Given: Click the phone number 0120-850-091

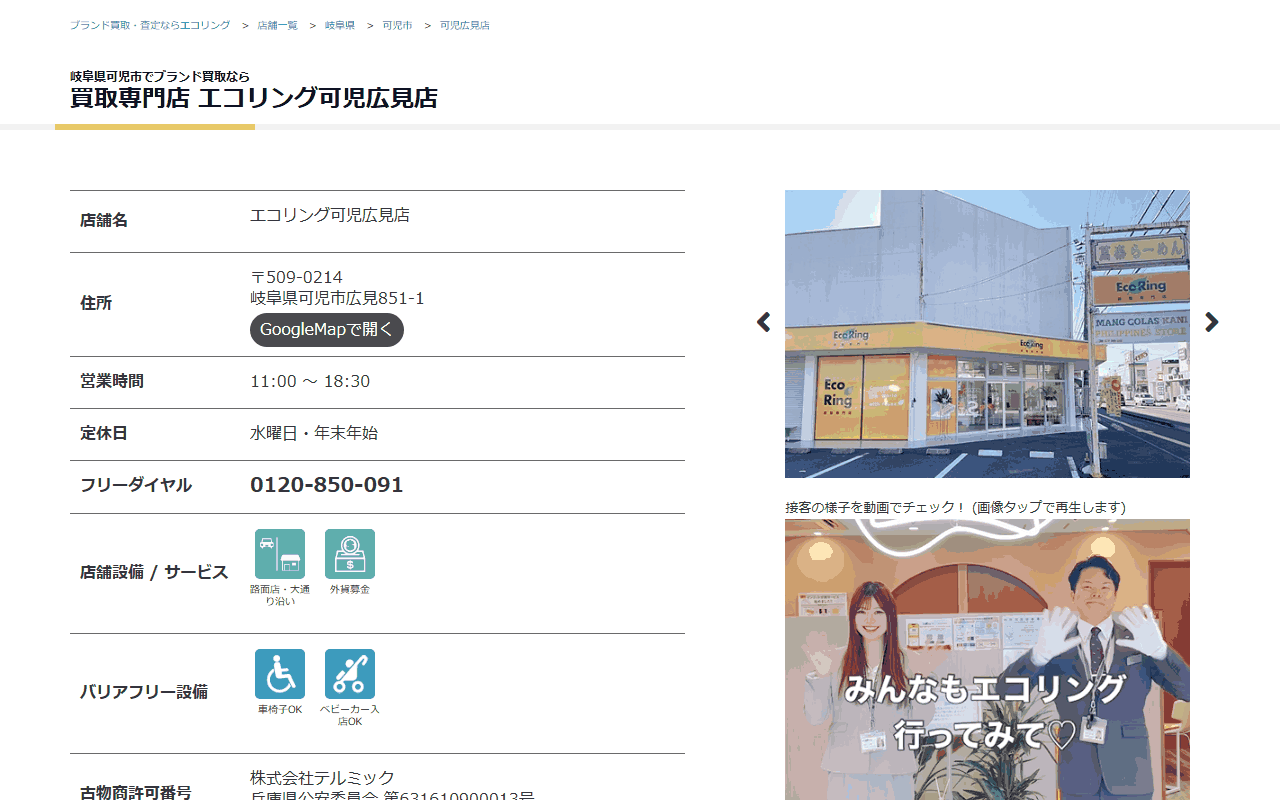Looking at the screenshot, I should (327, 485).
